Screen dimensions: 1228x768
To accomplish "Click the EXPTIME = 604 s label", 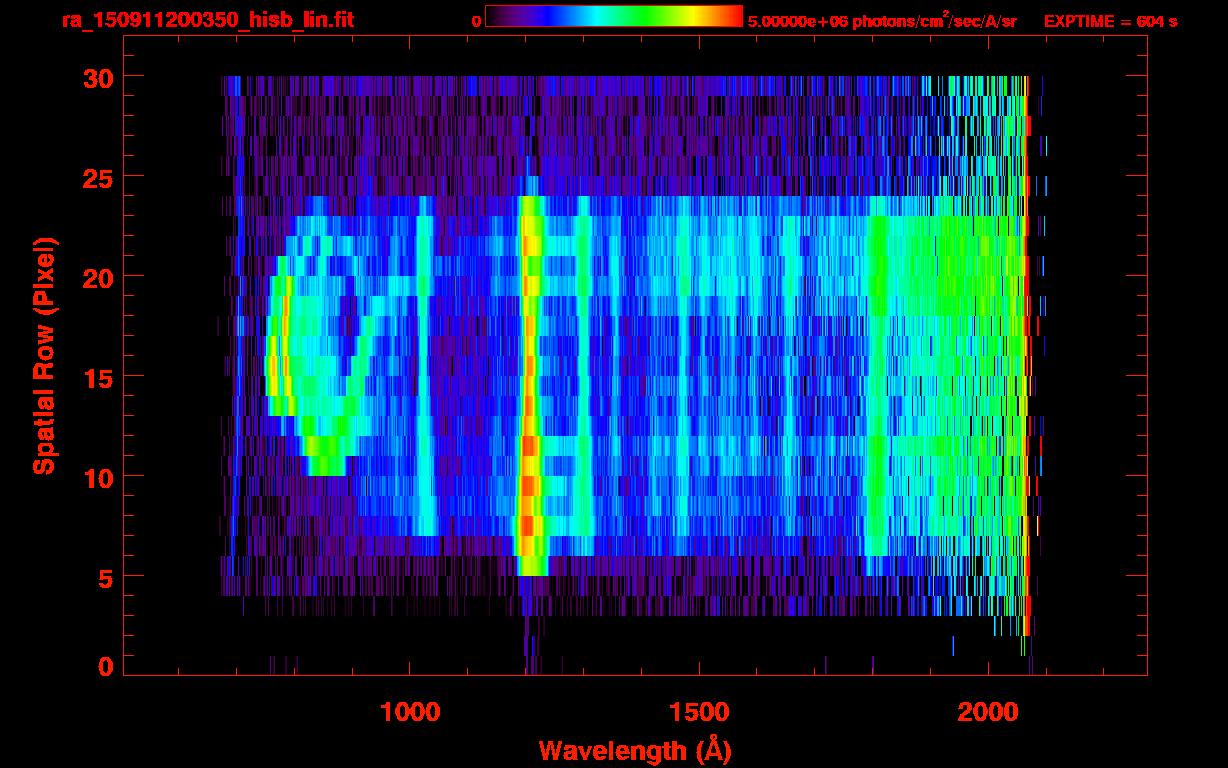I will coord(1110,21).
